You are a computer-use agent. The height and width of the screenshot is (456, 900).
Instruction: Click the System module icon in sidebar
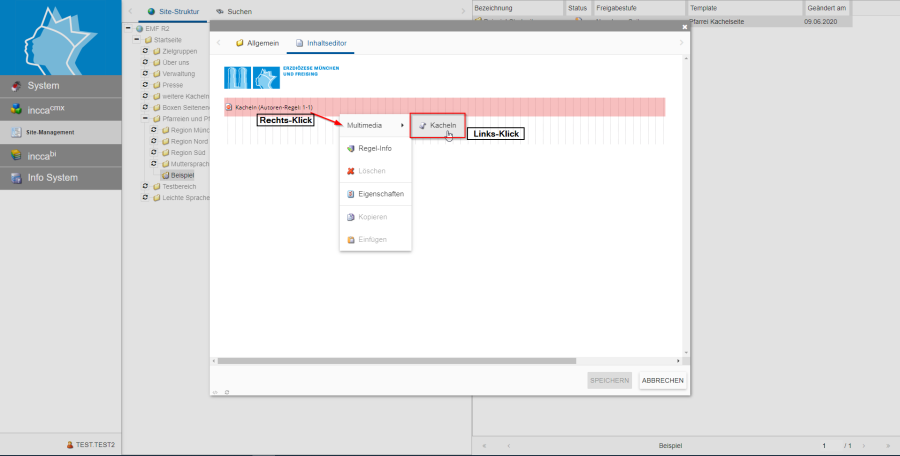[x=15, y=85]
